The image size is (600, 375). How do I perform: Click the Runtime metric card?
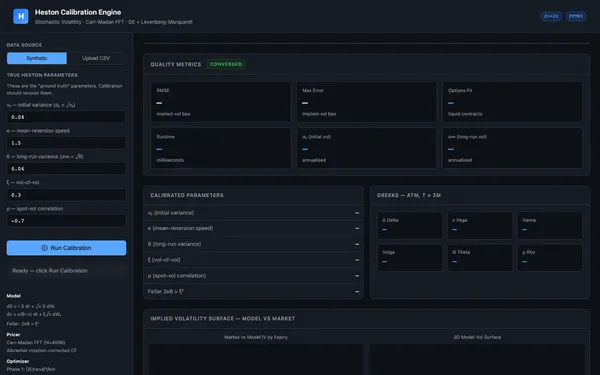click(221, 148)
